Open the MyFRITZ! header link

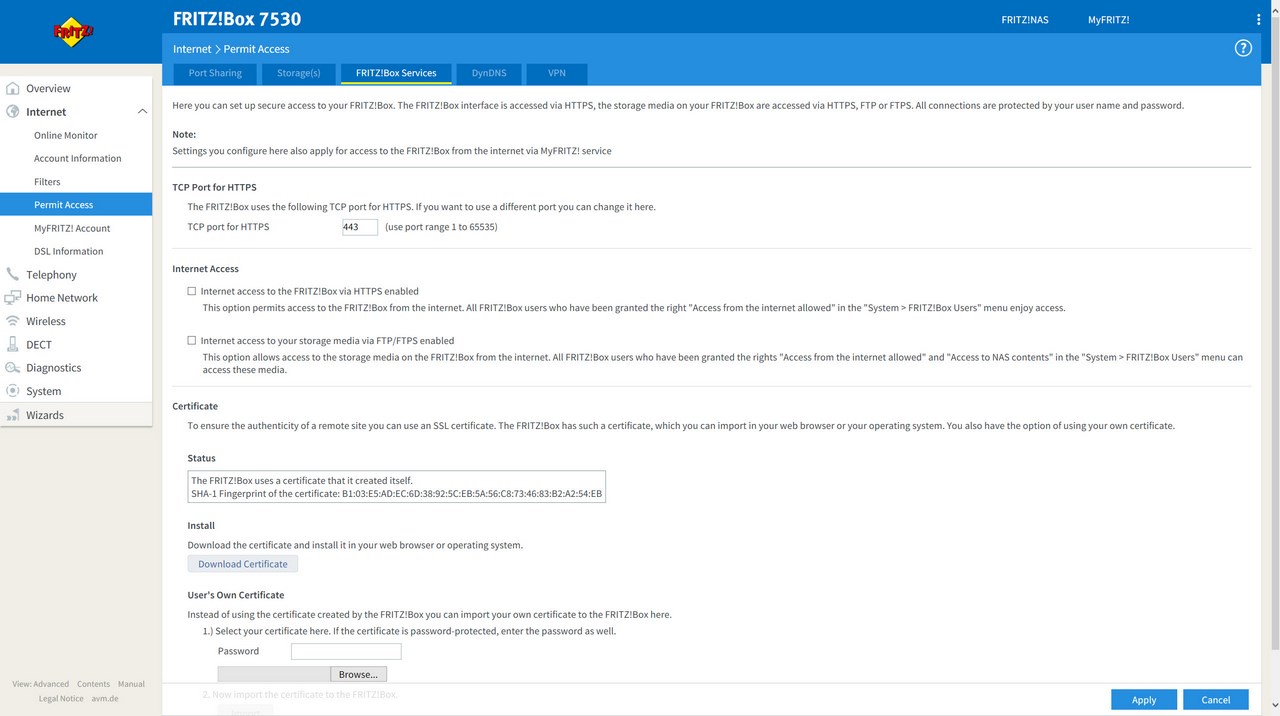[x=1109, y=20]
